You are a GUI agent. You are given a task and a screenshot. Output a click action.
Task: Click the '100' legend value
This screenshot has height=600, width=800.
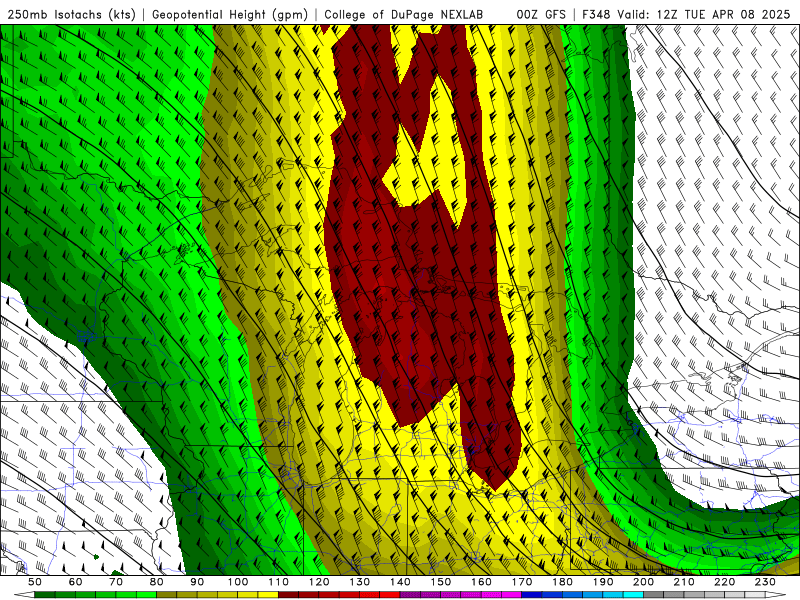(238, 582)
